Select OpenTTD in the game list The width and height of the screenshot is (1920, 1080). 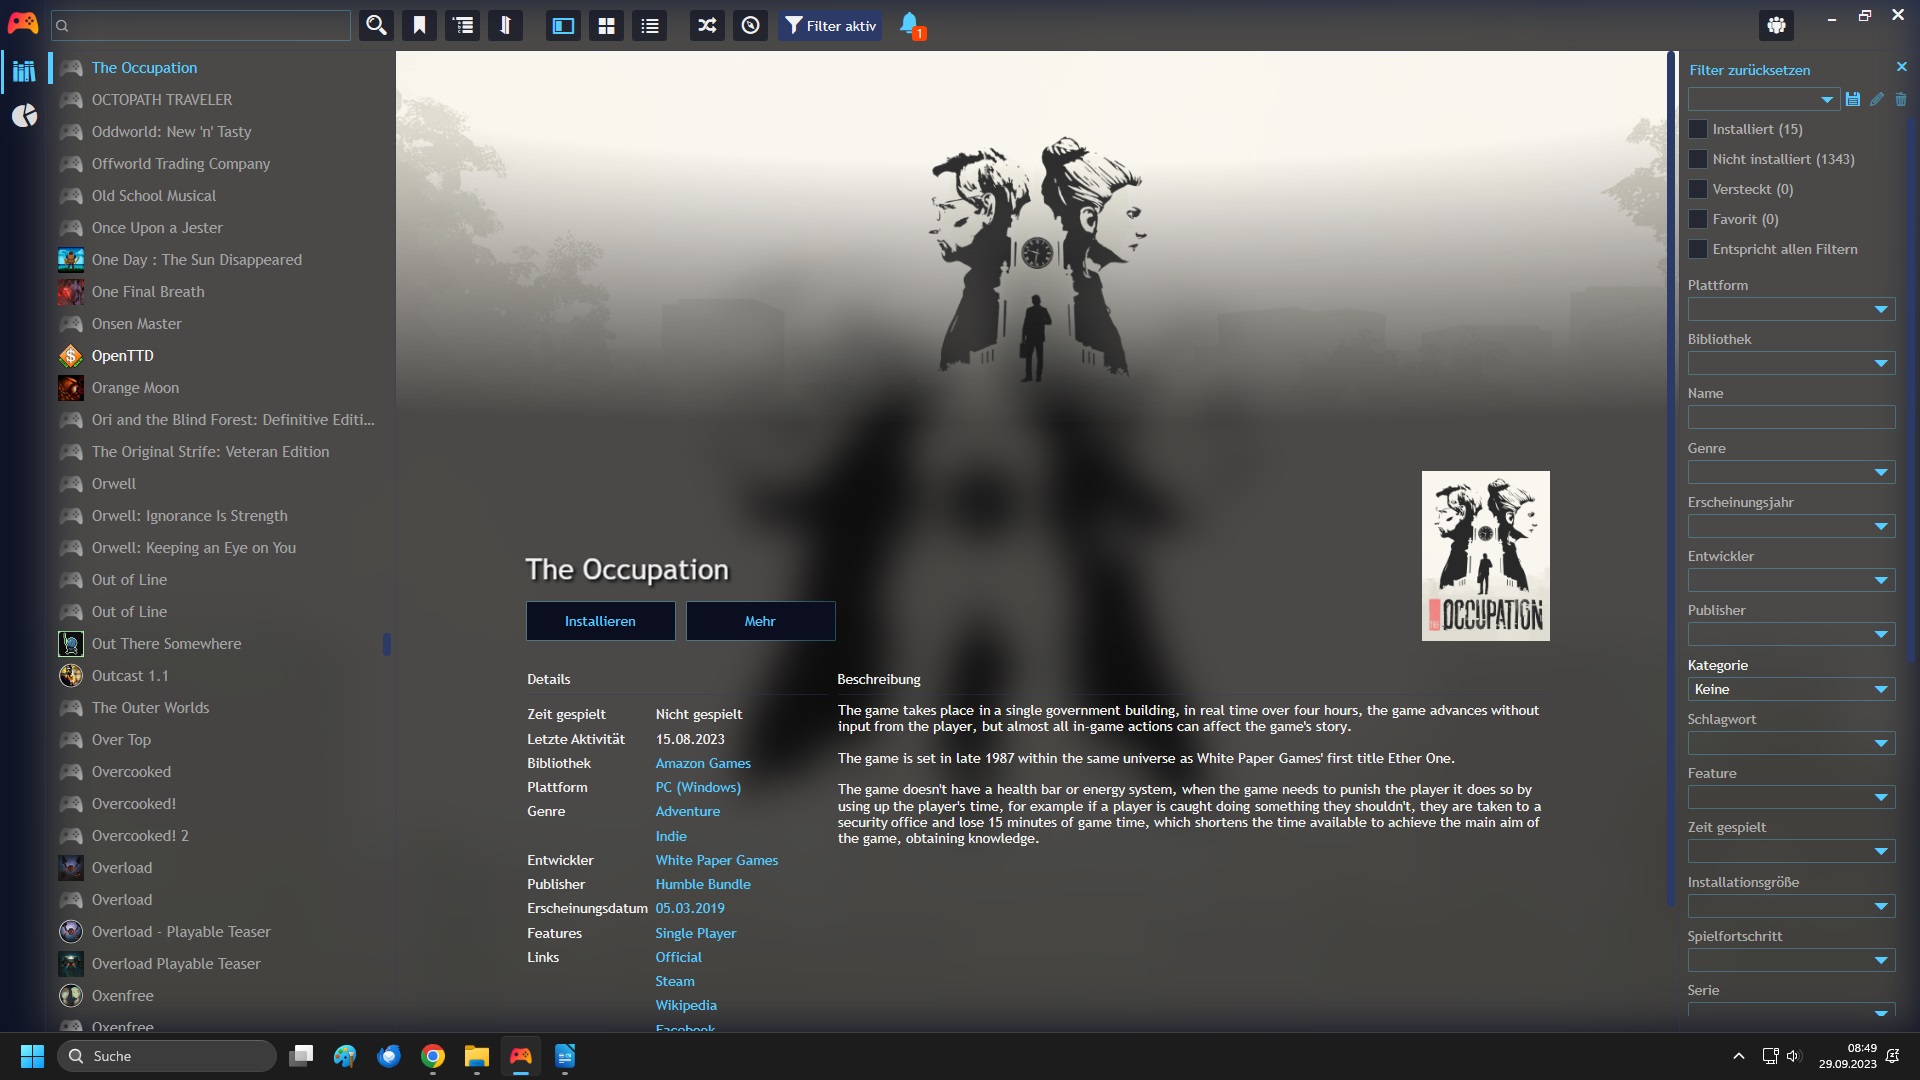(x=123, y=355)
